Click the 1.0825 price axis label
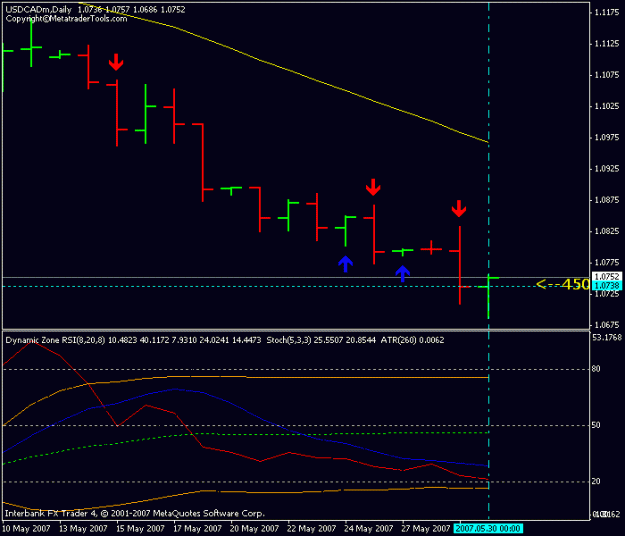 pyautogui.click(x=607, y=232)
